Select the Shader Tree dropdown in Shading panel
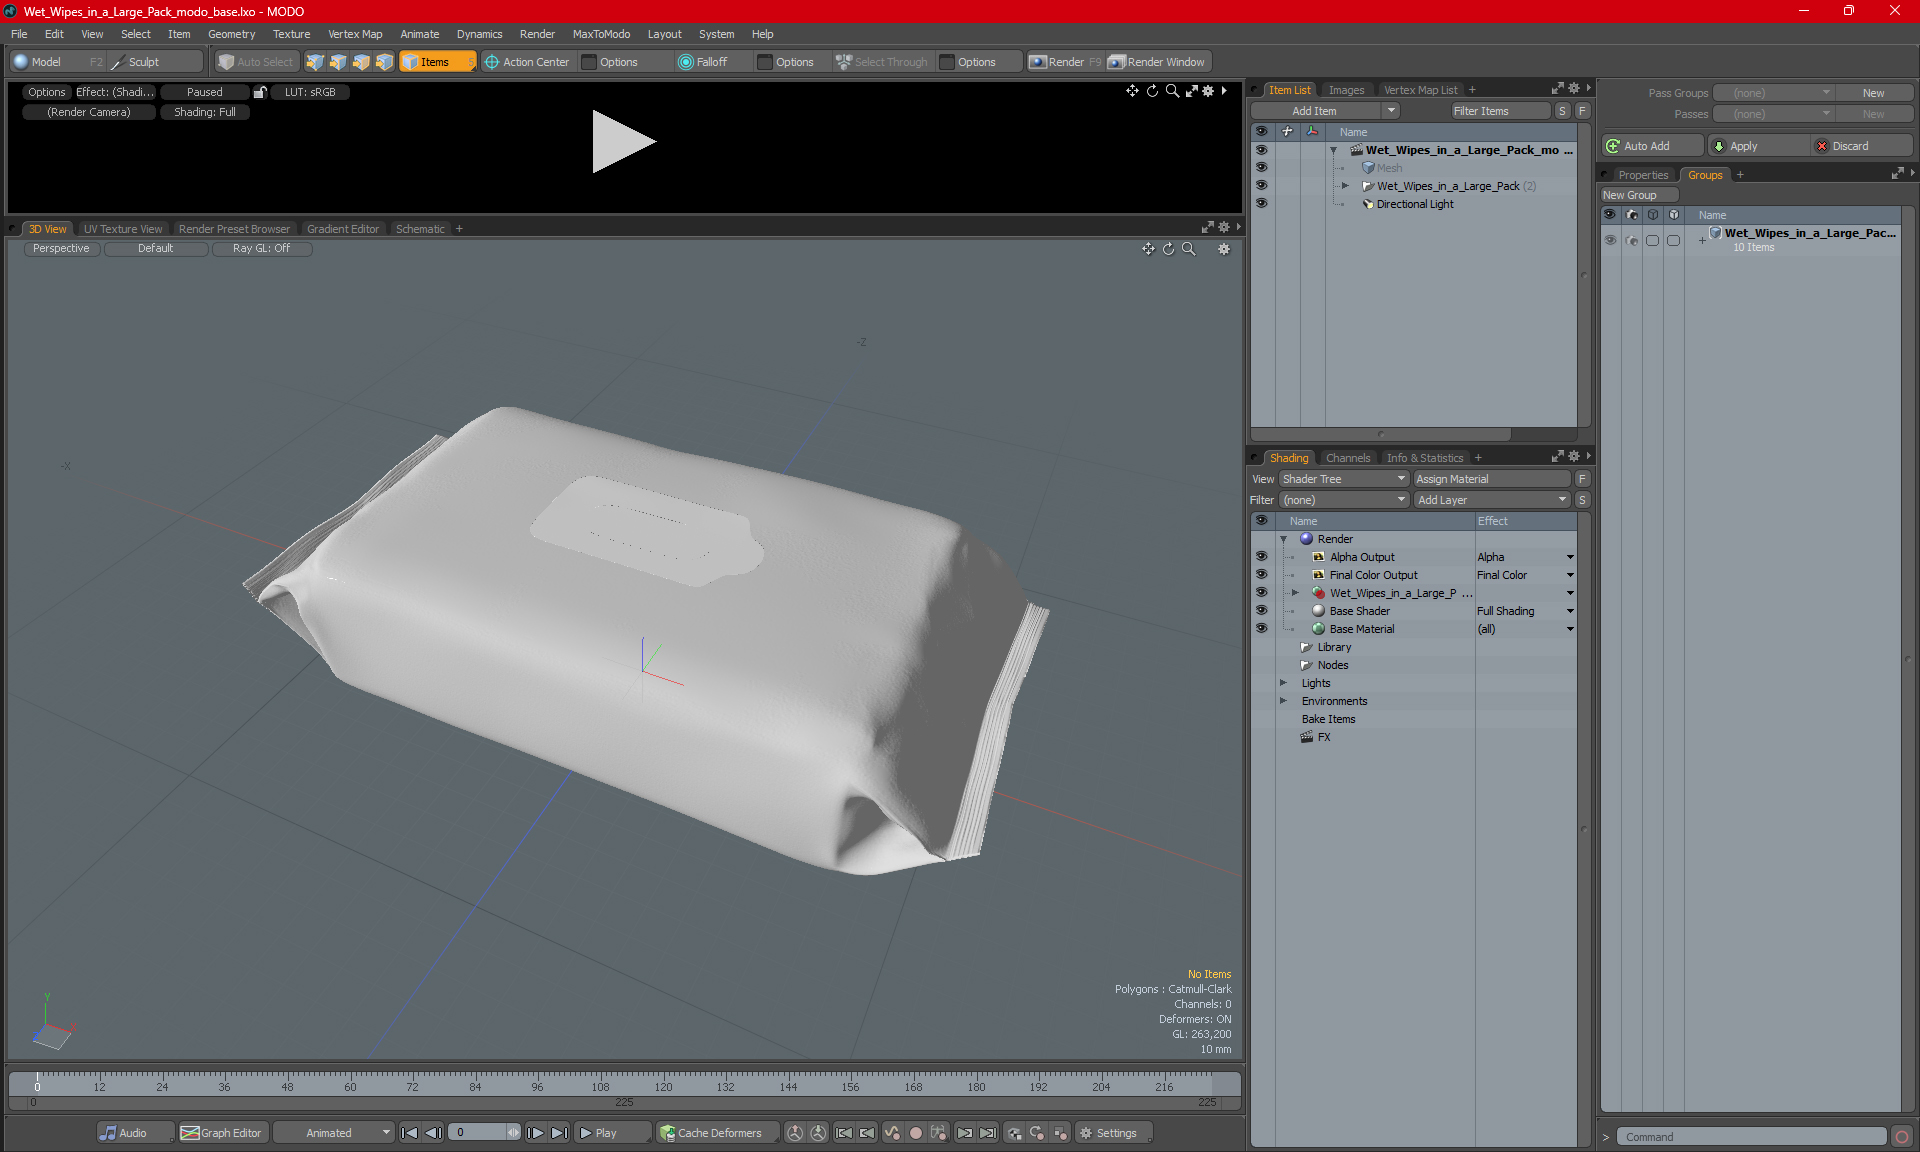The height and width of the screenshot is (1152, 1920). [1343, 479]
